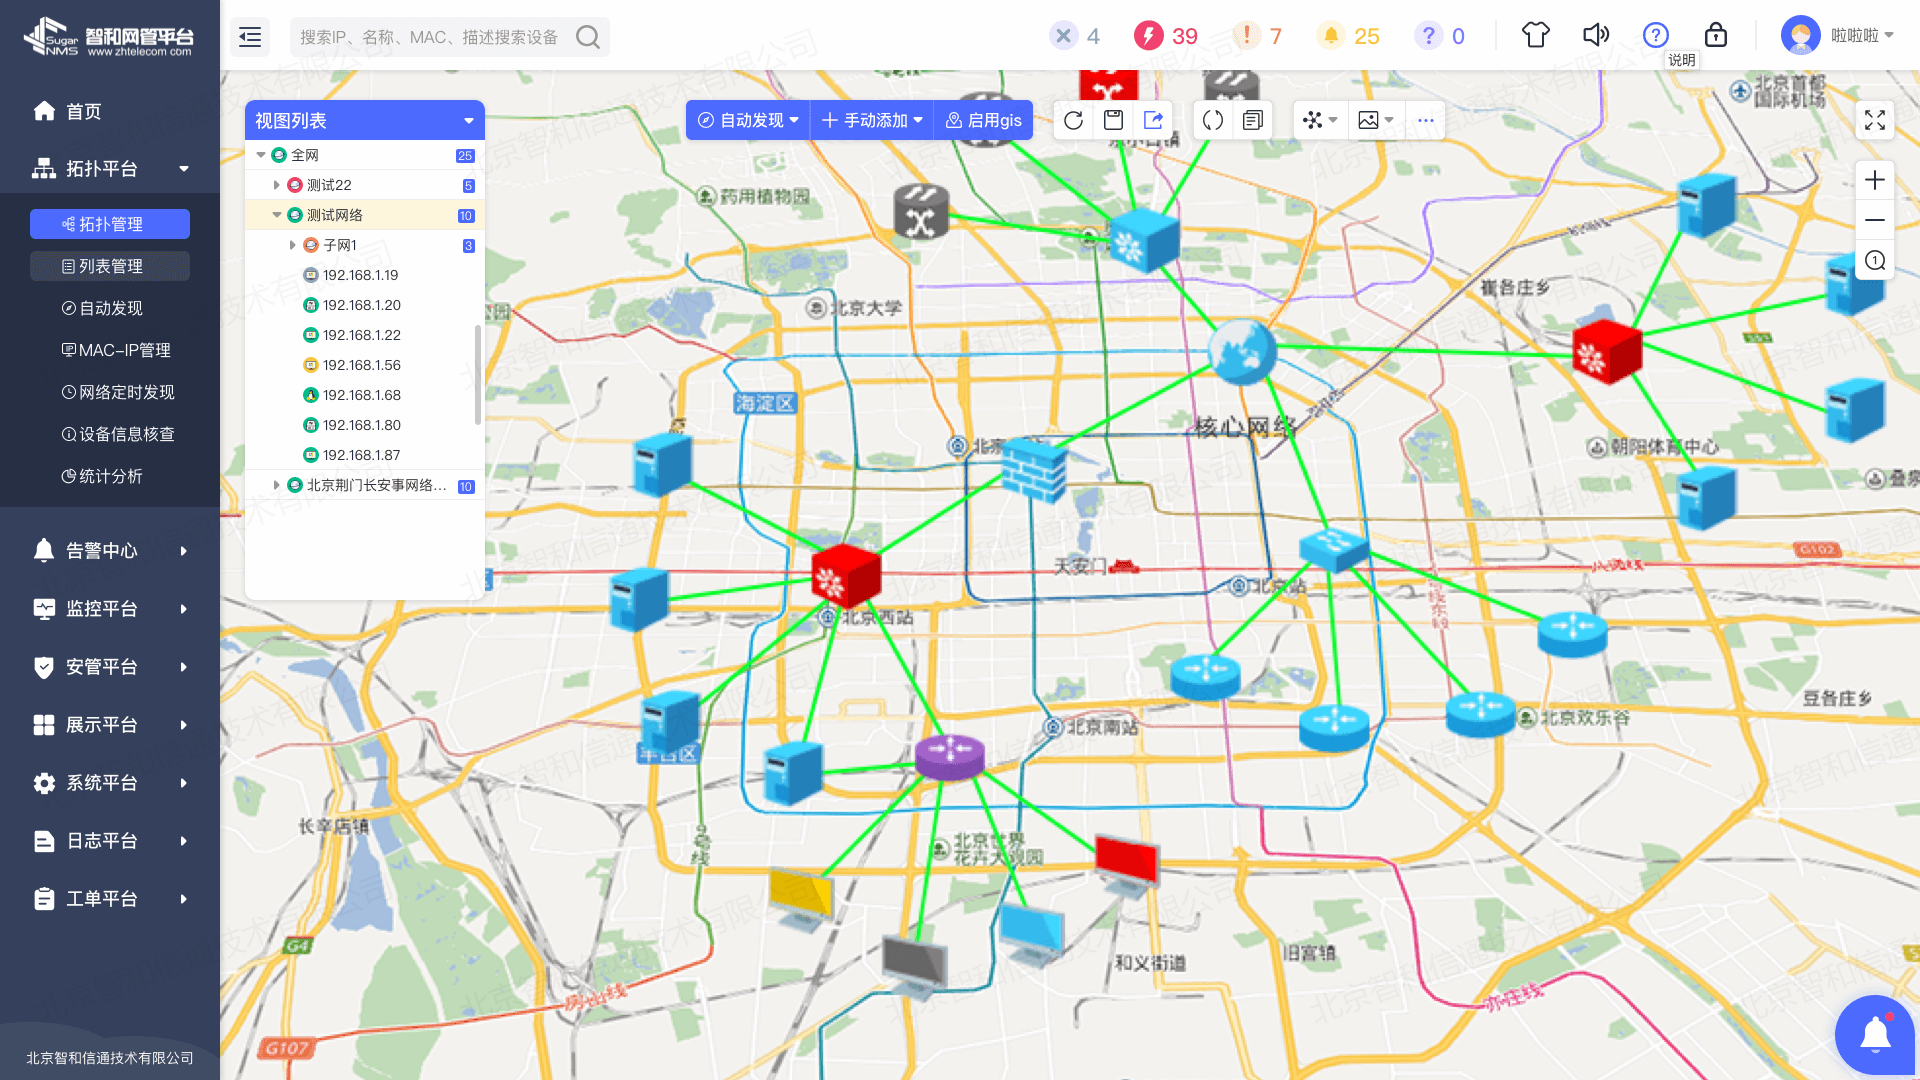The height and width of the screenshot is (1080, 1920).
Task: Expand the 北京荆门长安事网络 node
Action: click(277, 485)
